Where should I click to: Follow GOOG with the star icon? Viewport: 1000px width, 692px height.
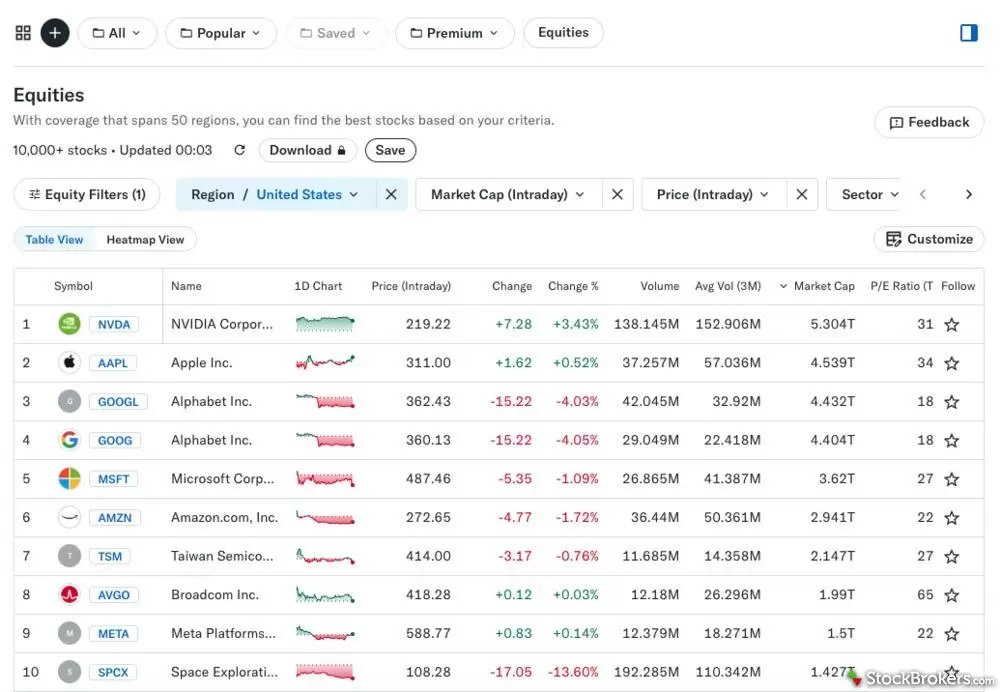tap(952, 441)
